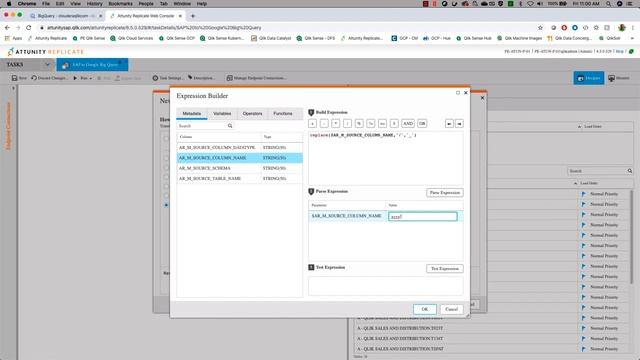
Task: Click the redo arrow above expression box
Action: 459,123
